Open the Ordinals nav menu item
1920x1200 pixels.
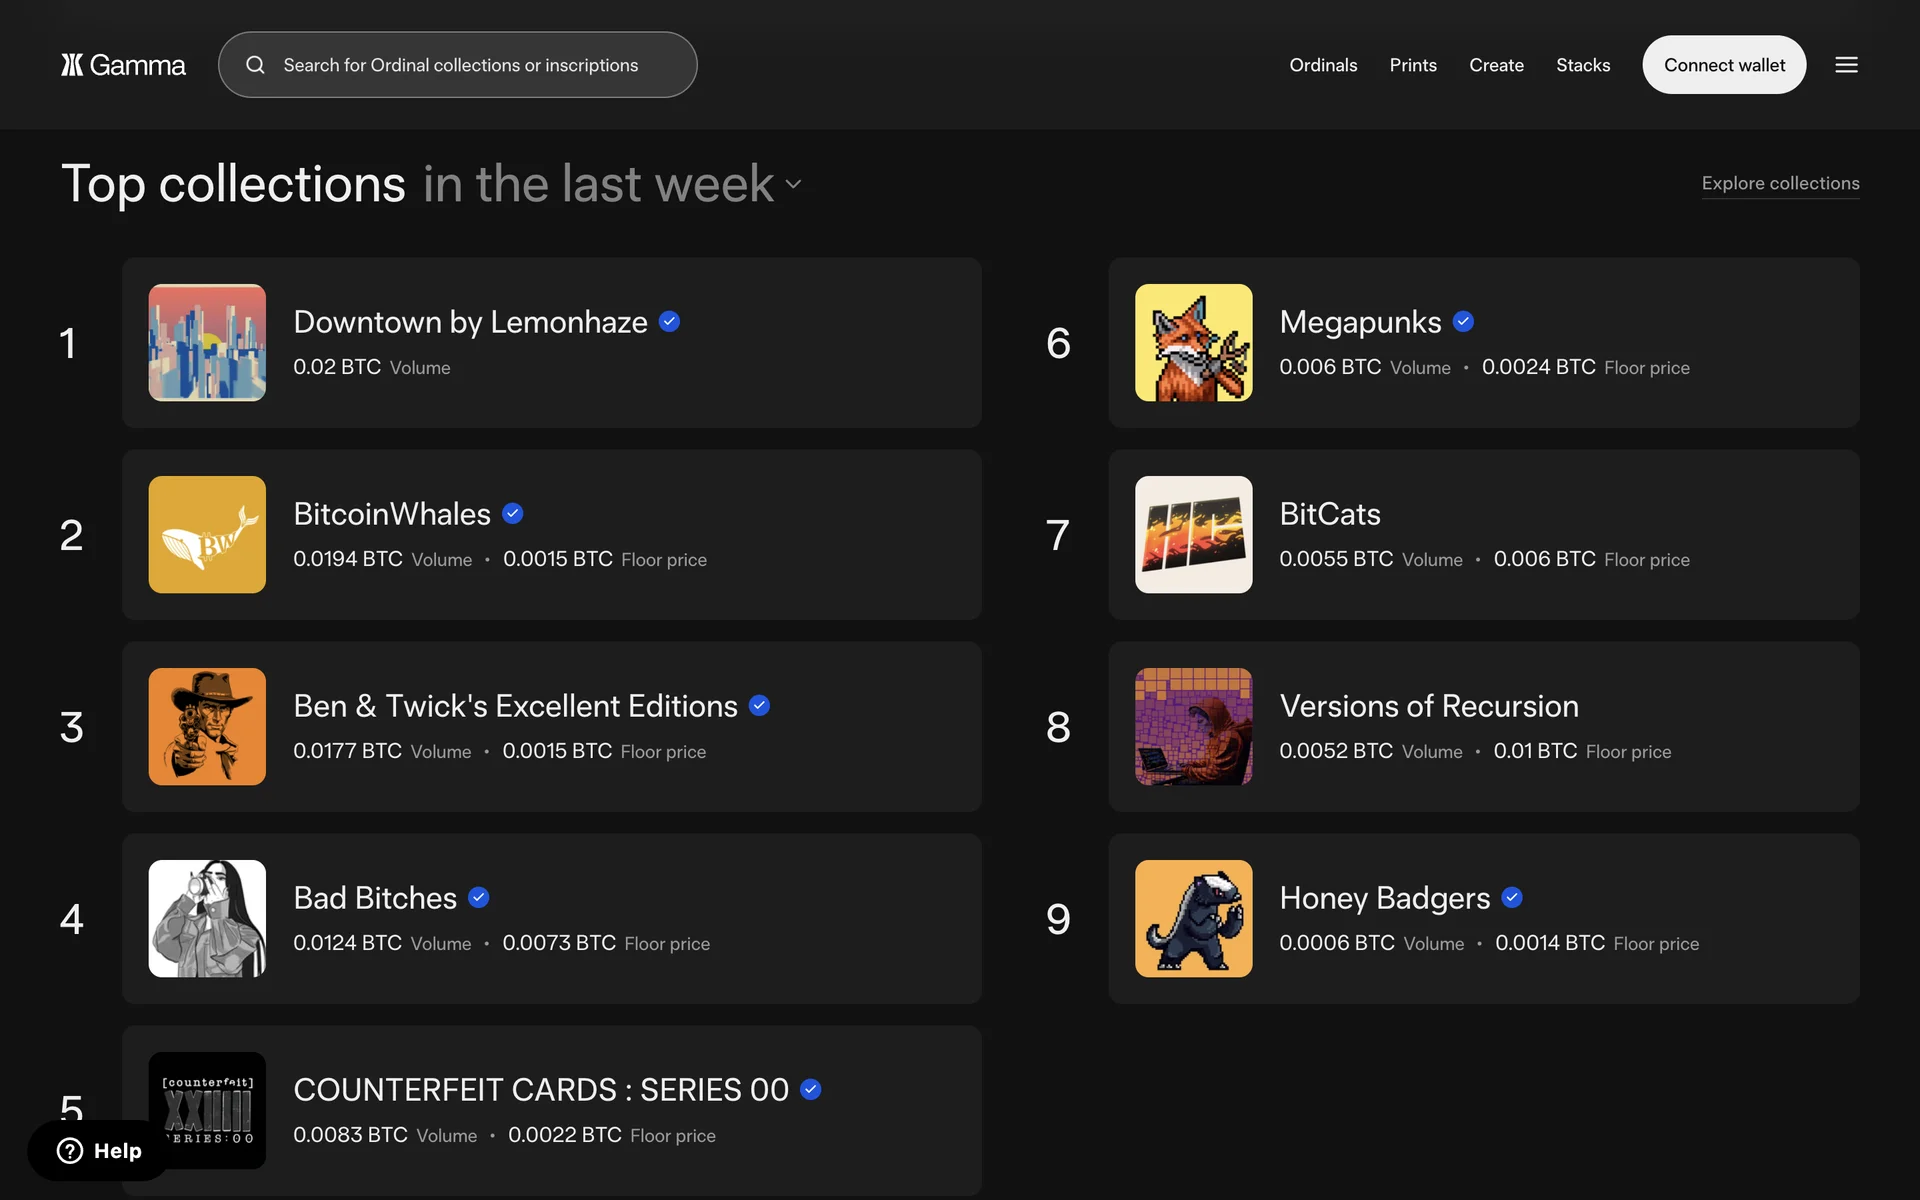pyautogui.click(x=1323, y=65)
